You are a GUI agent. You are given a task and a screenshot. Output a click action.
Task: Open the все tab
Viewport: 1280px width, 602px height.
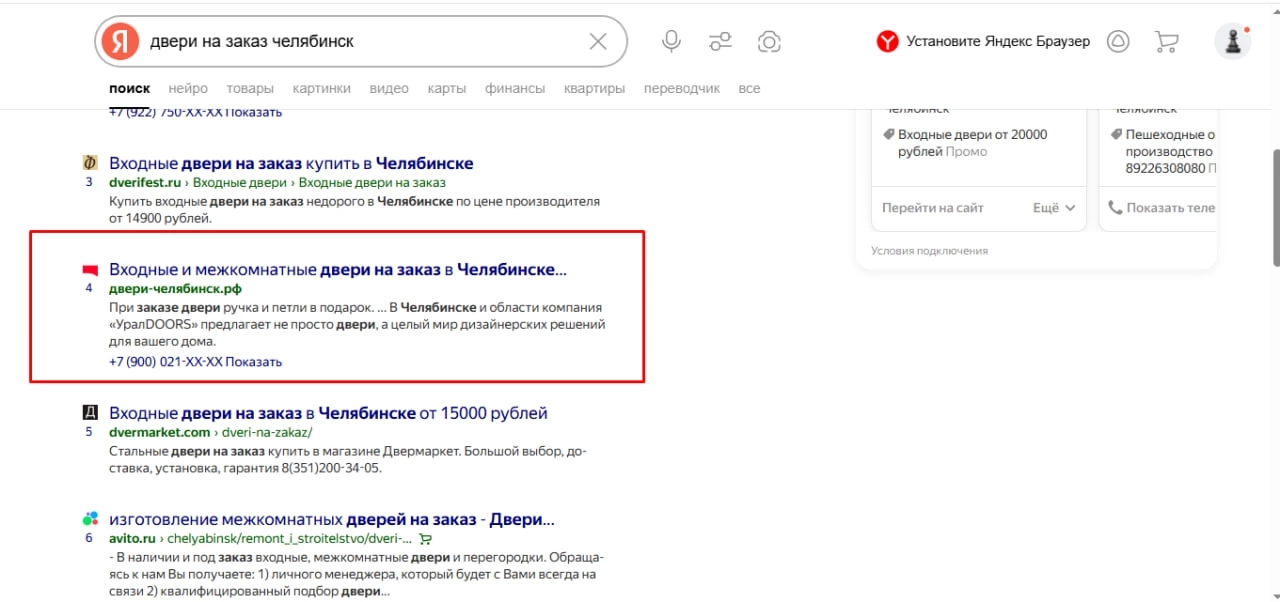coord(749,88)
